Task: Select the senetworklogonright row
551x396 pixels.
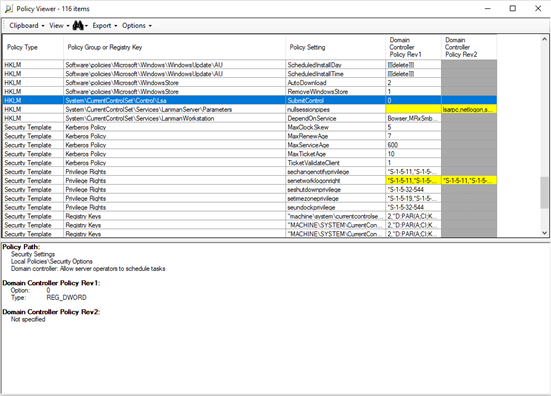Action: [x=249, y=181]
